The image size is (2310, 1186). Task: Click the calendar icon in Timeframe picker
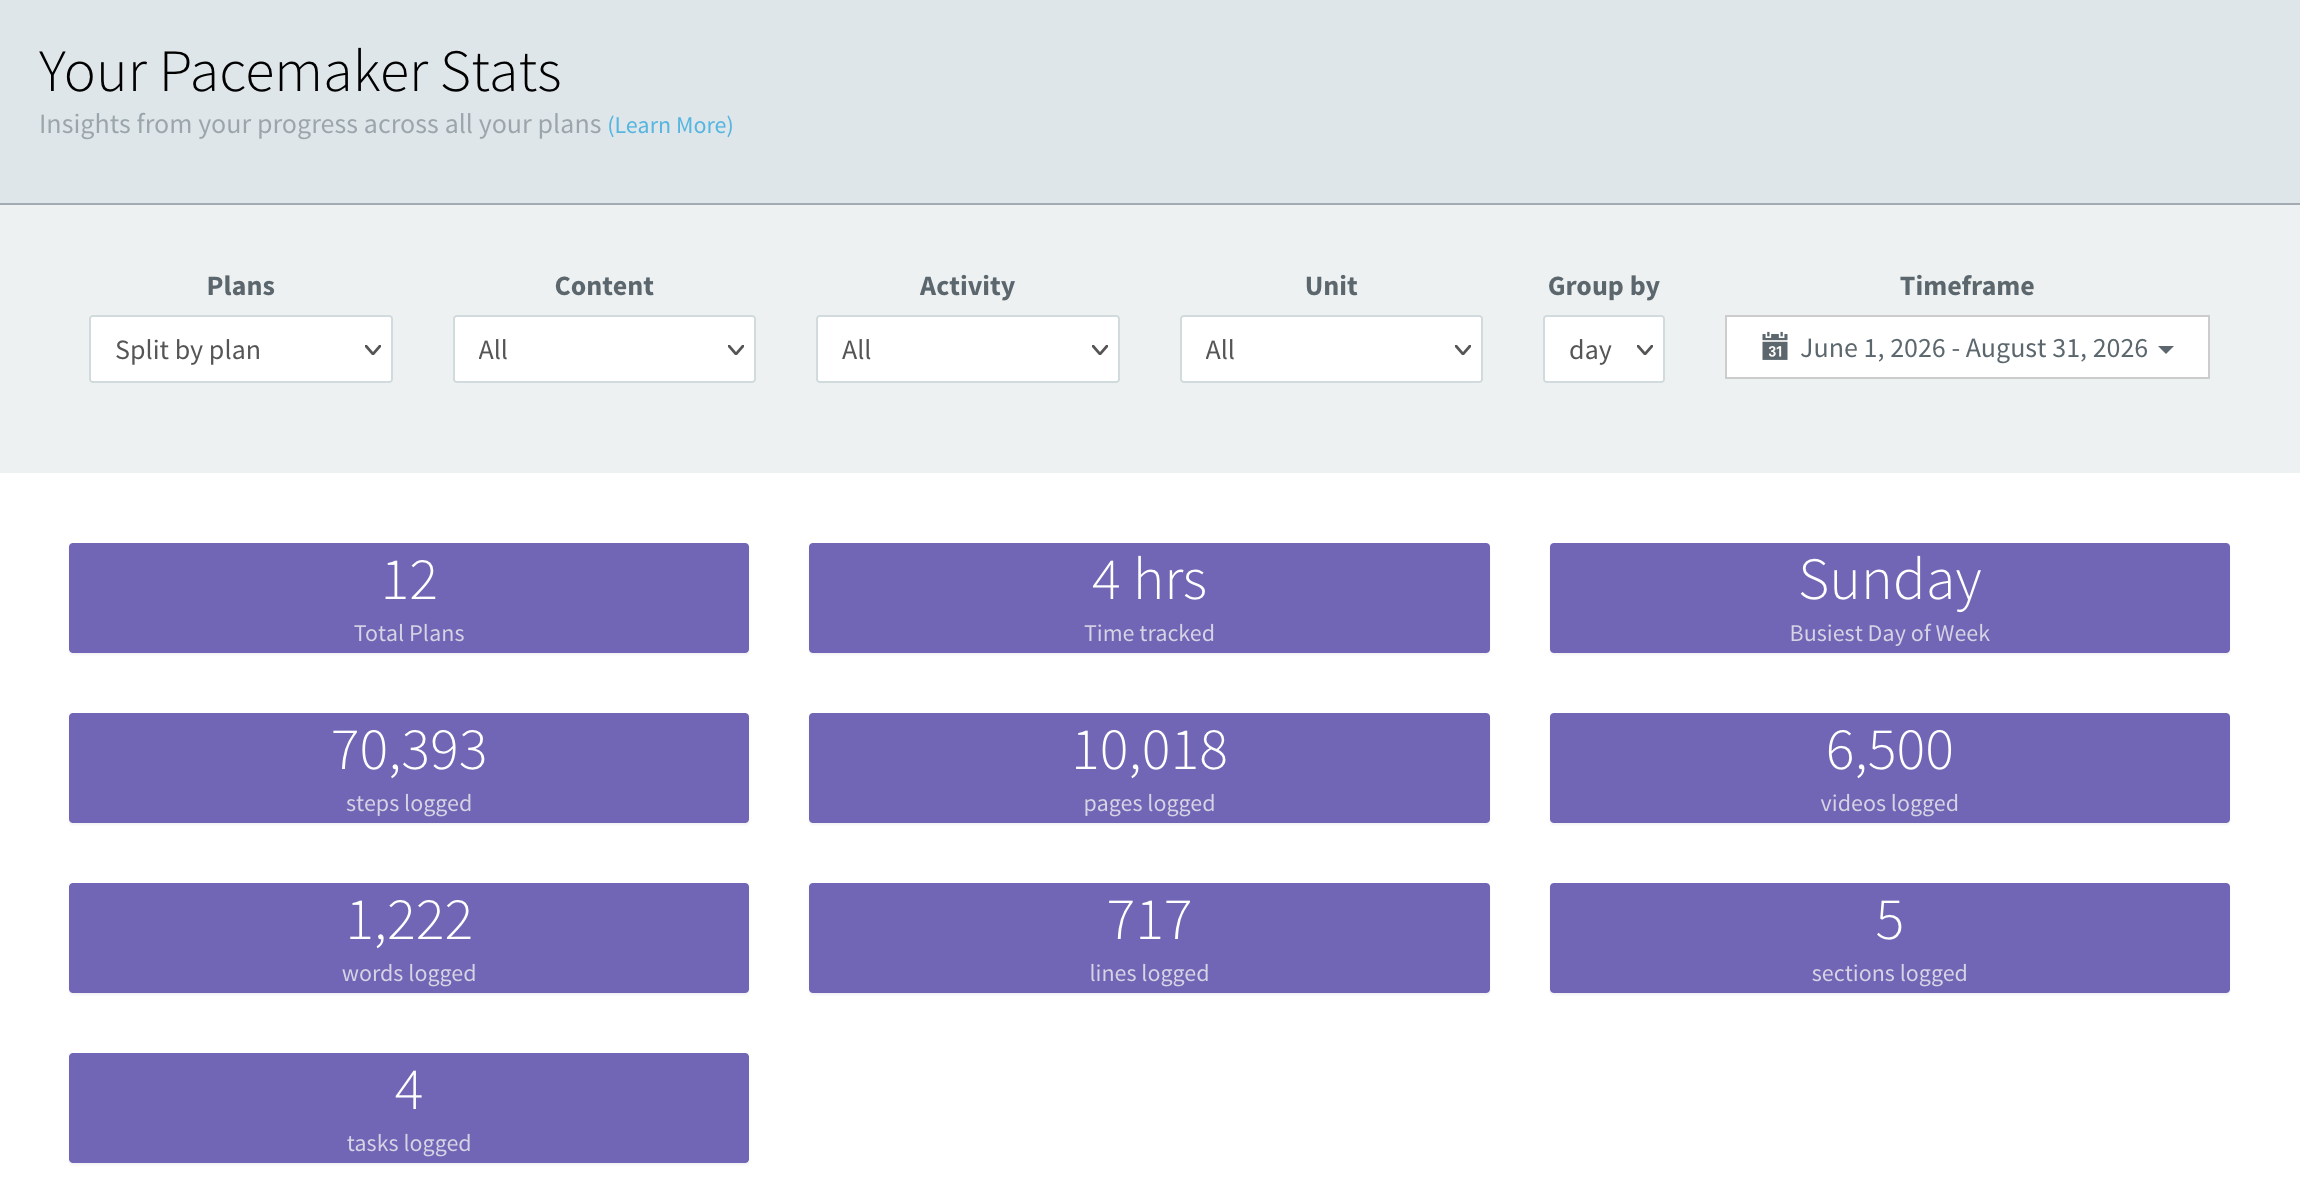(x=1774, y=347)
